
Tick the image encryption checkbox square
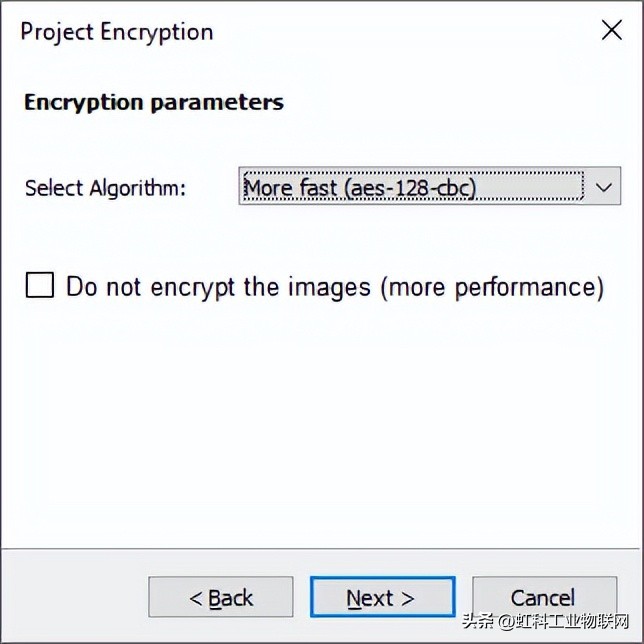pos(40,287)
